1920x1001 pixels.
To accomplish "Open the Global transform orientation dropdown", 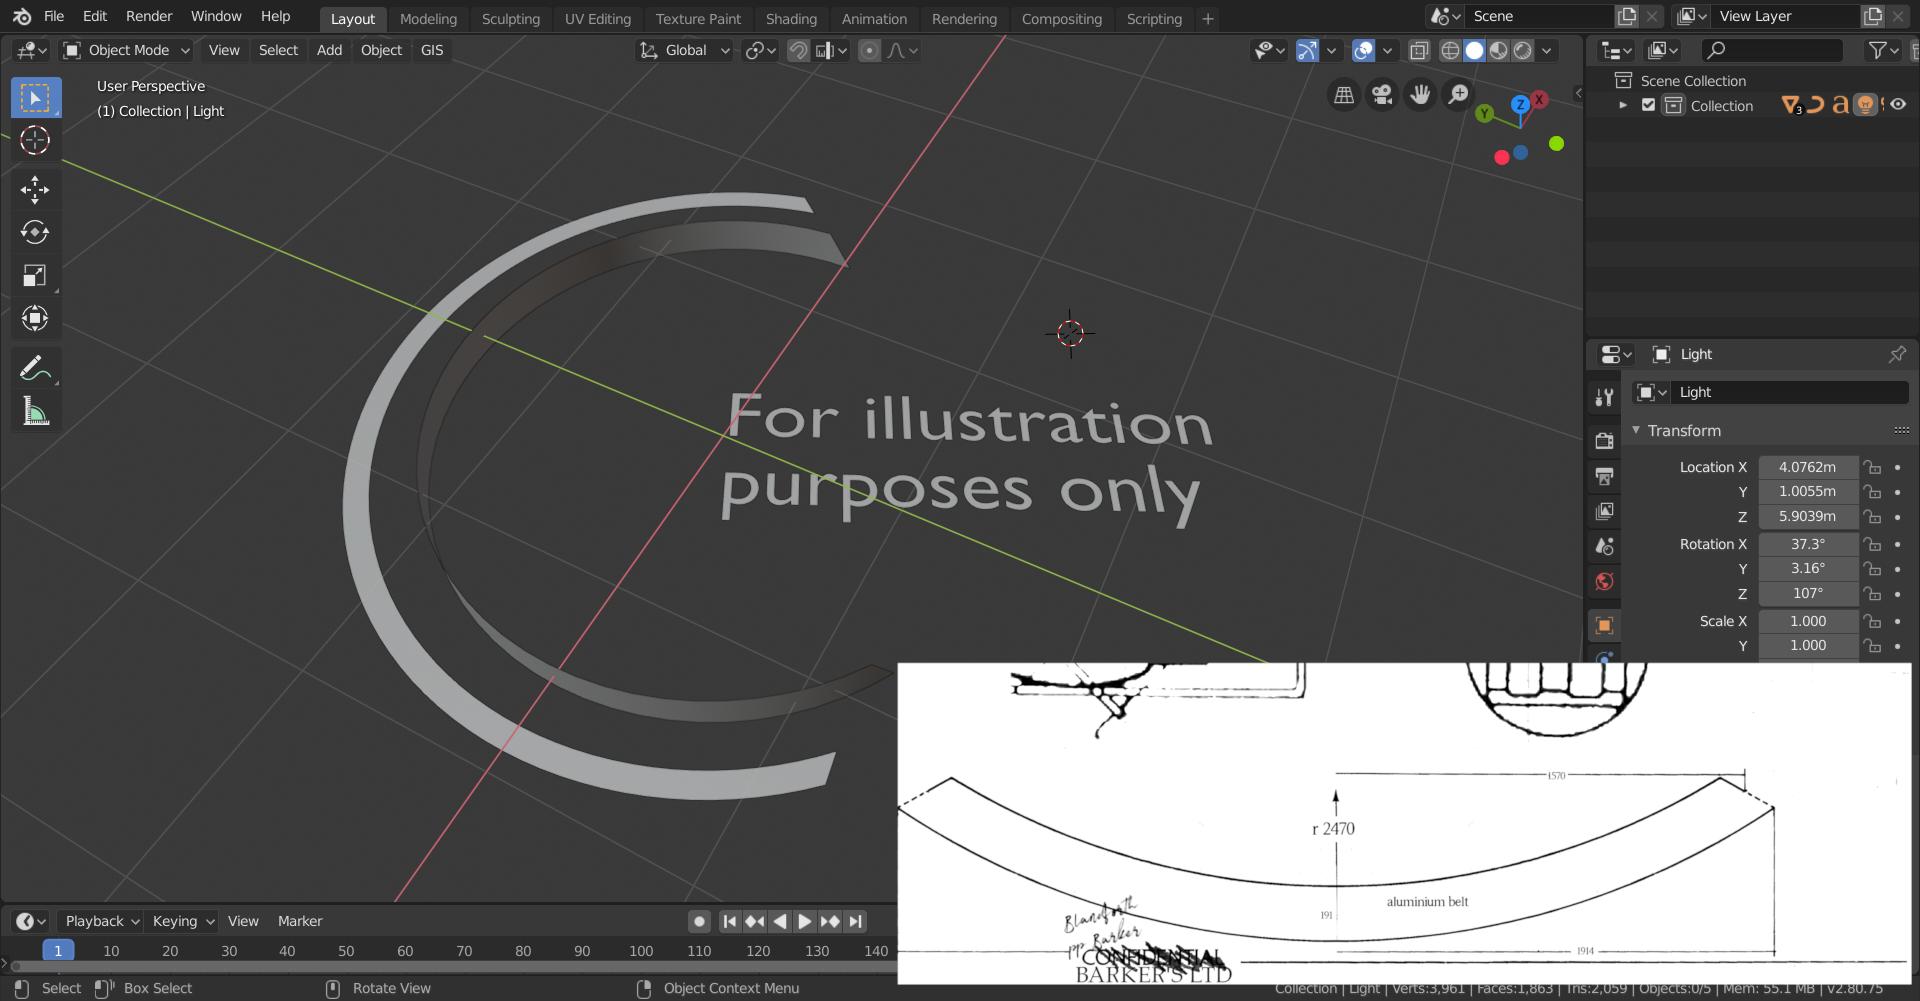I will click(684, 50).
